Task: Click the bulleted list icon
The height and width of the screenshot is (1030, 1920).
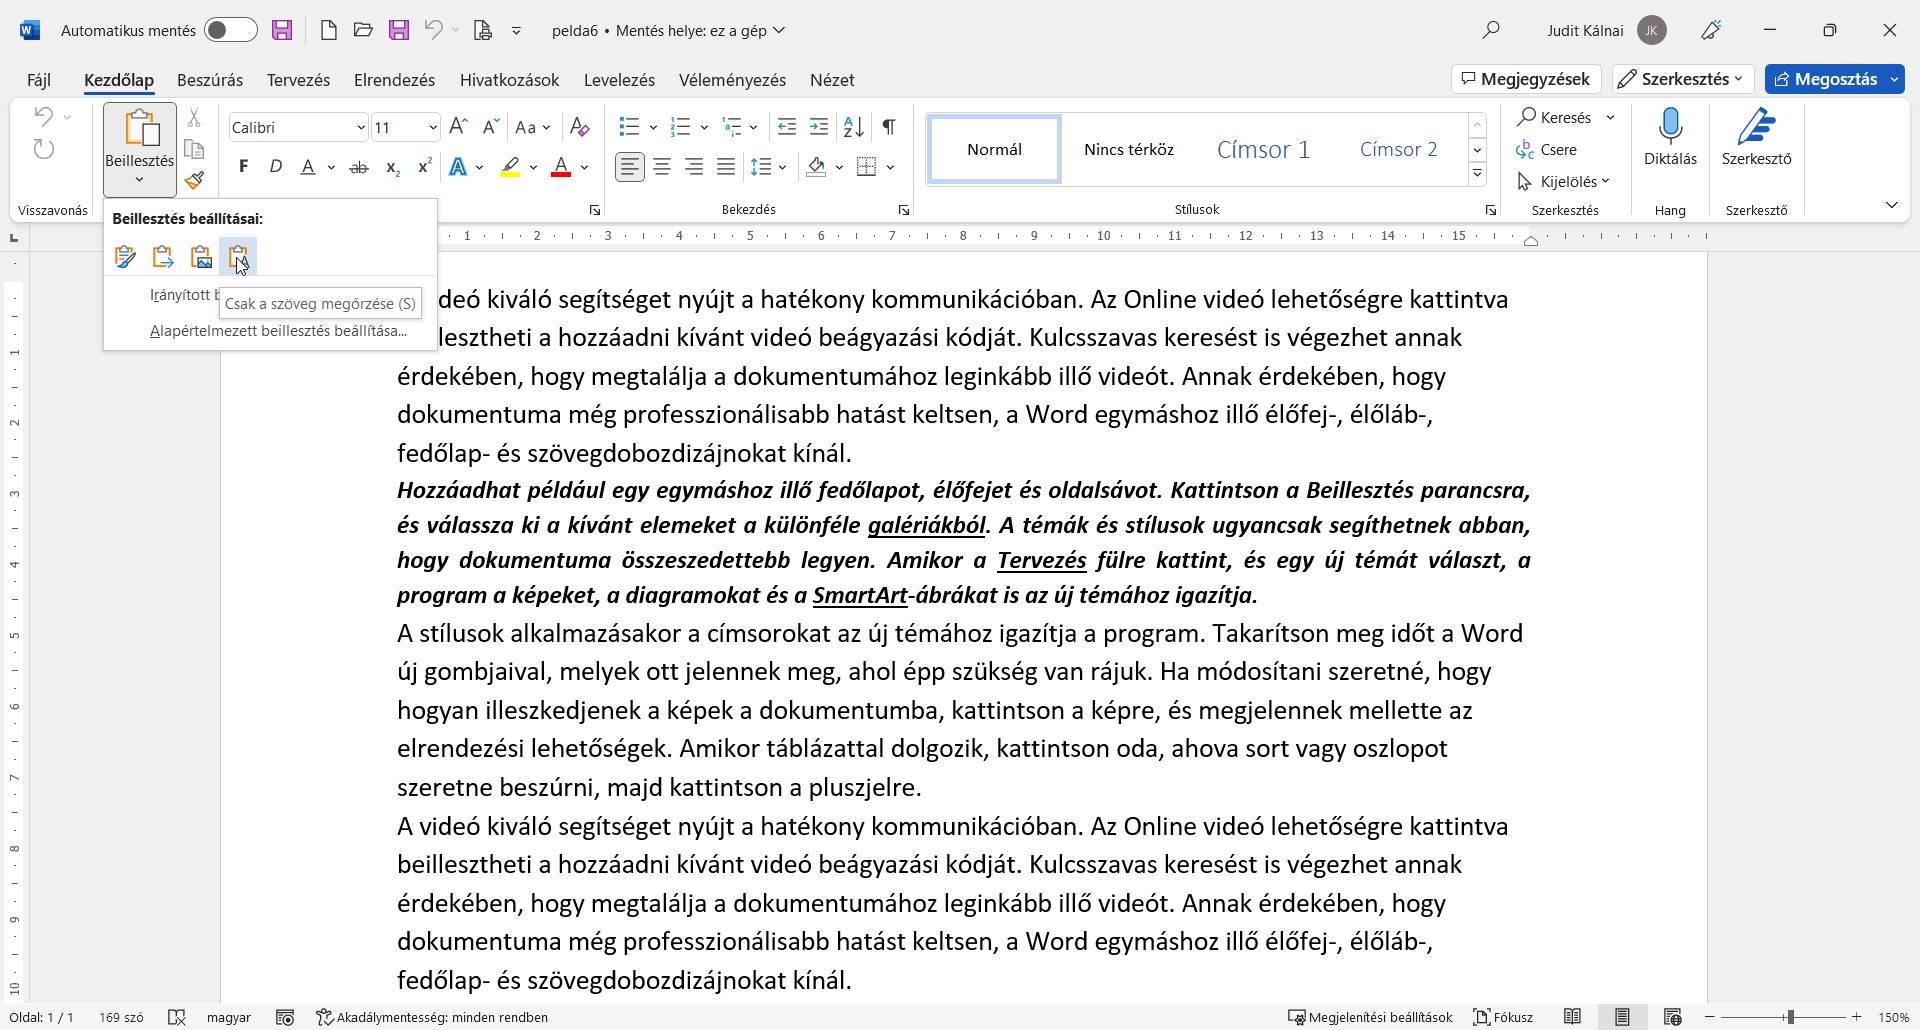Action: click(629, 127)
